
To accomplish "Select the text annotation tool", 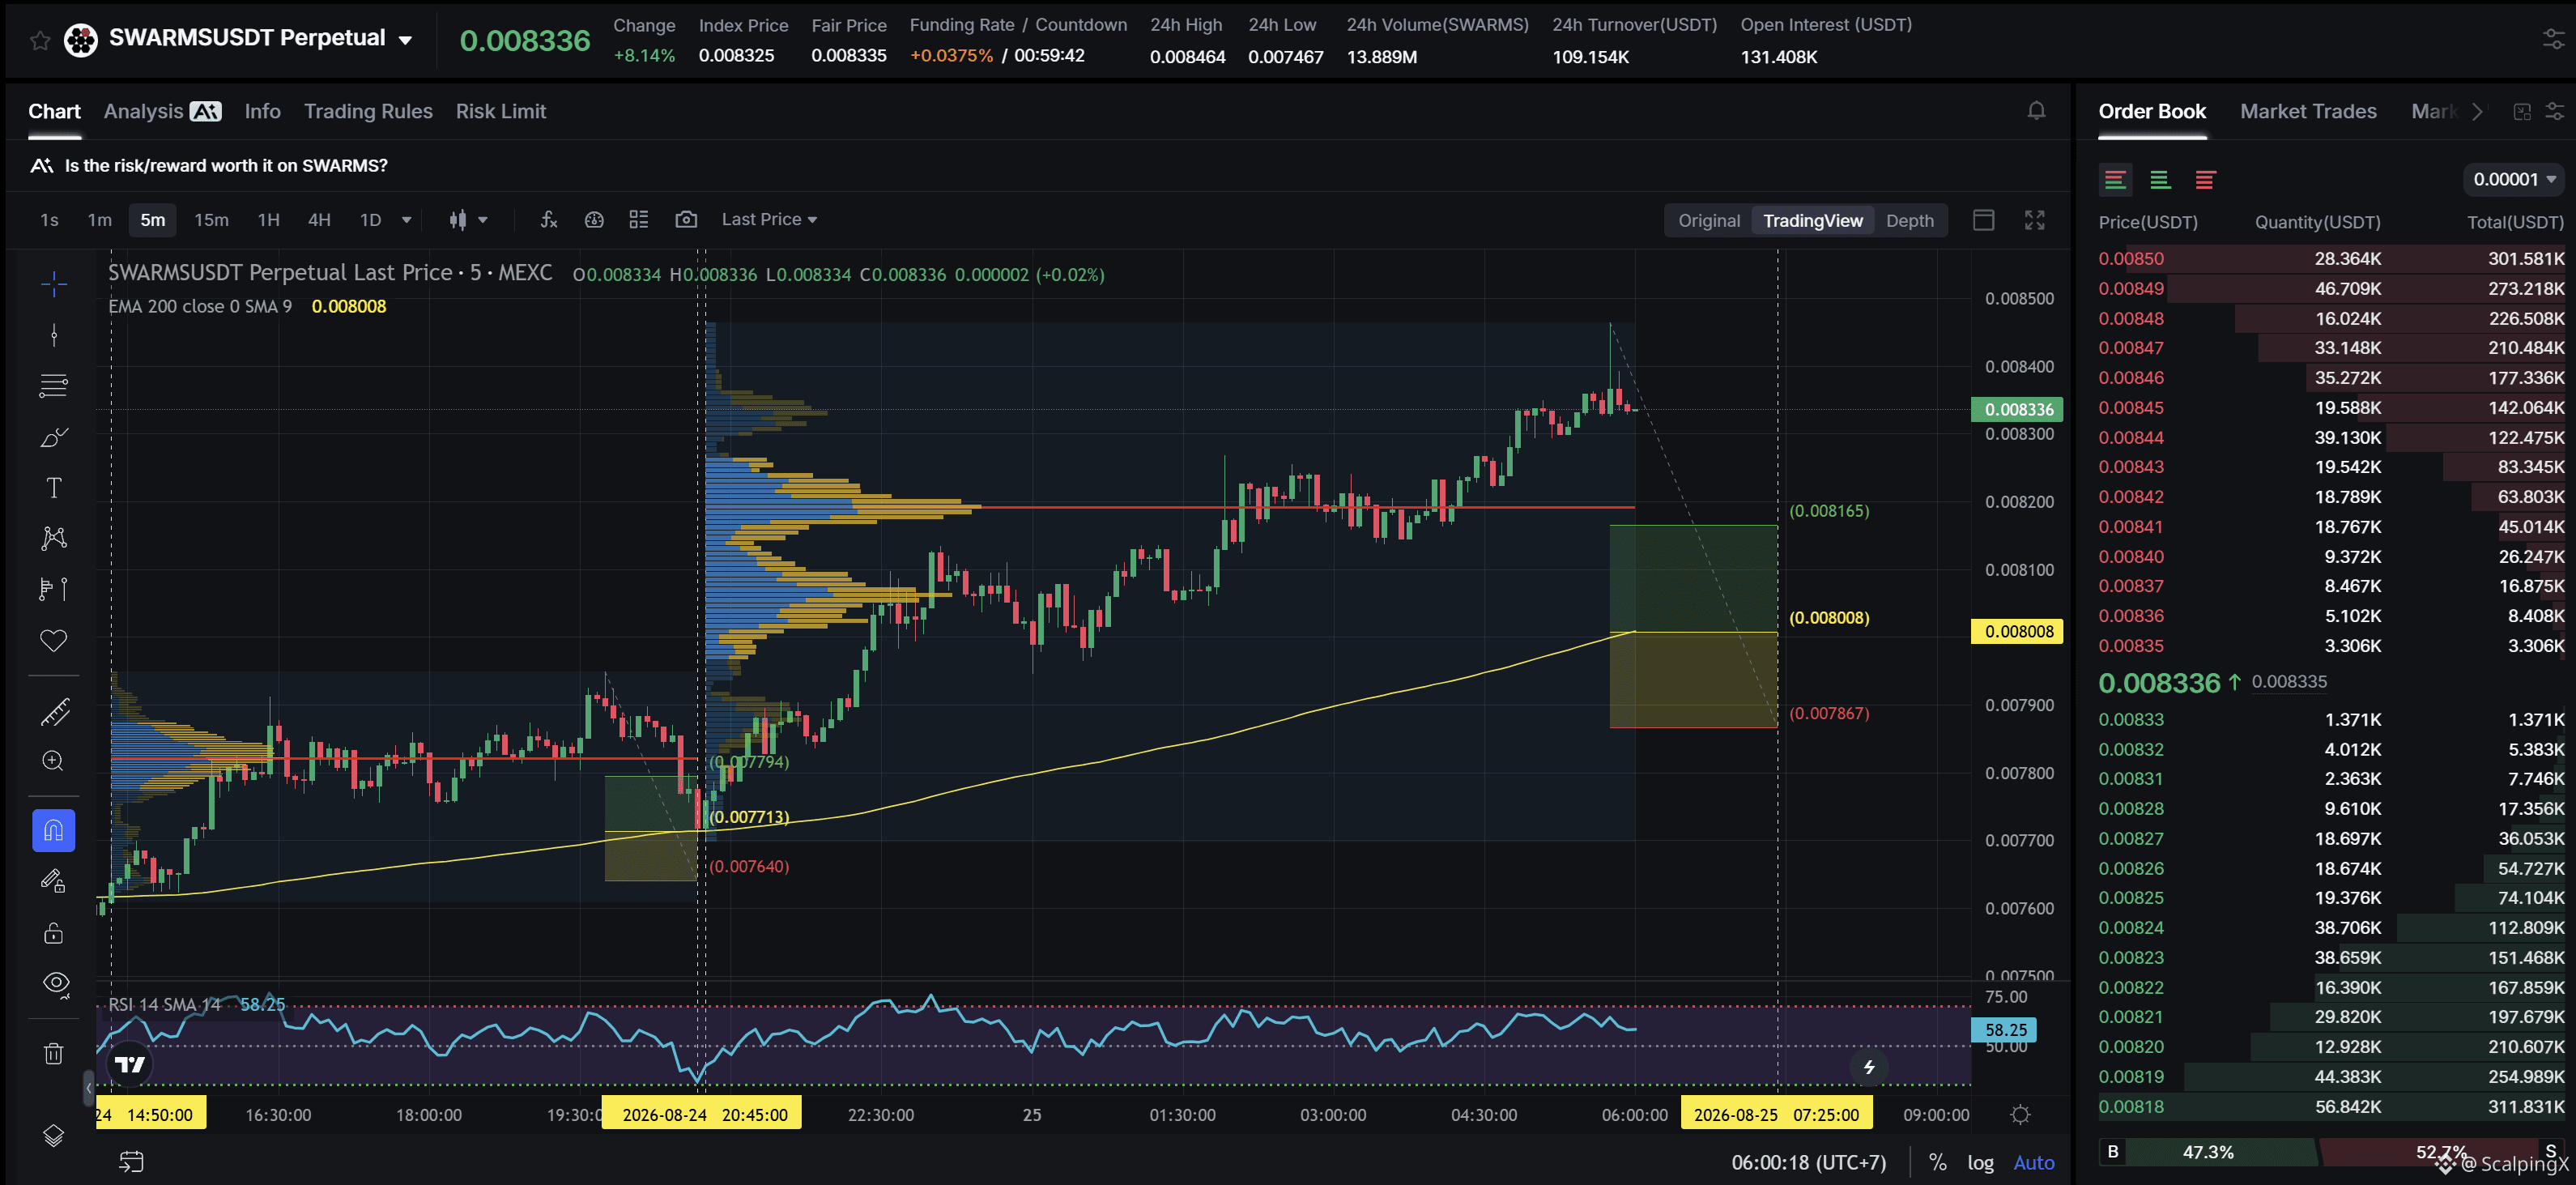I will click(54, 488).
